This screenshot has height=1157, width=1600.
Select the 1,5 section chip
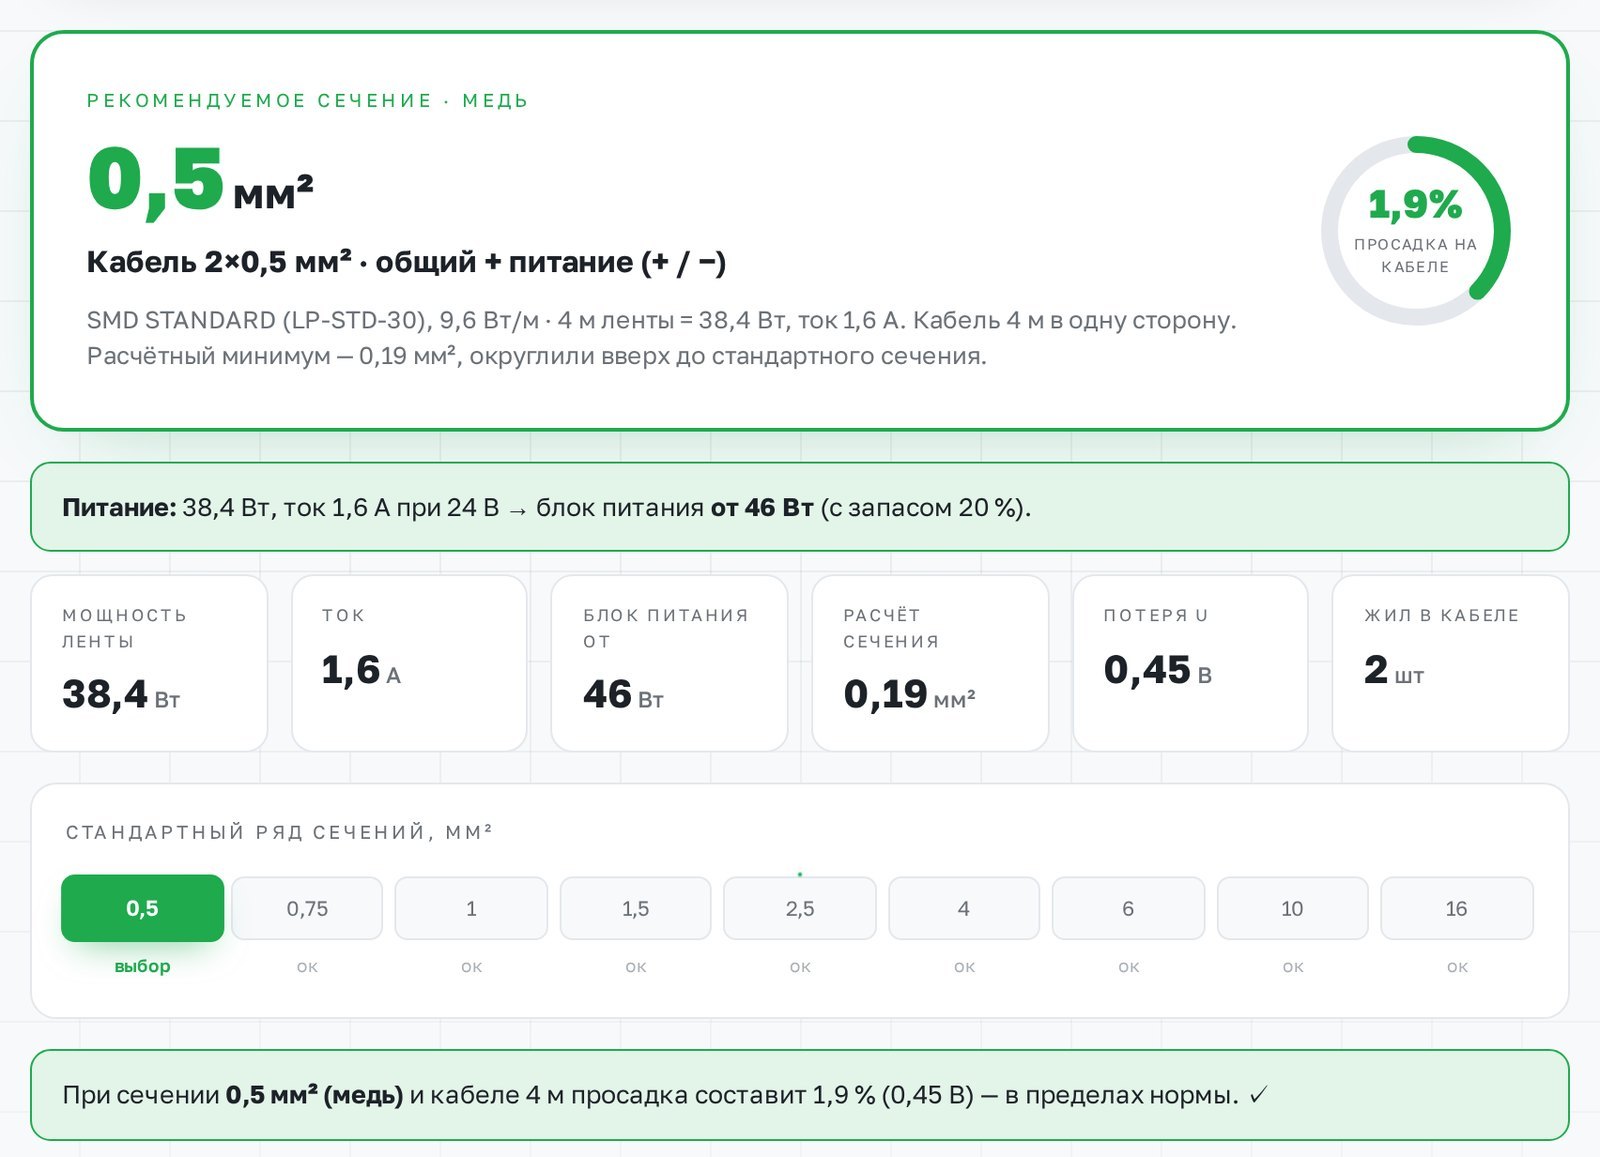635,908
